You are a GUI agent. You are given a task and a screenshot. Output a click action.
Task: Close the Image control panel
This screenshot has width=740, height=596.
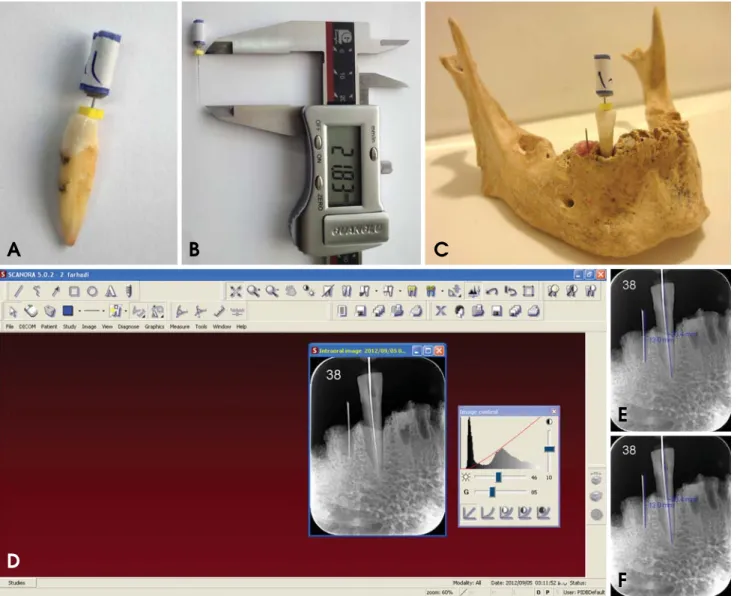554,411
